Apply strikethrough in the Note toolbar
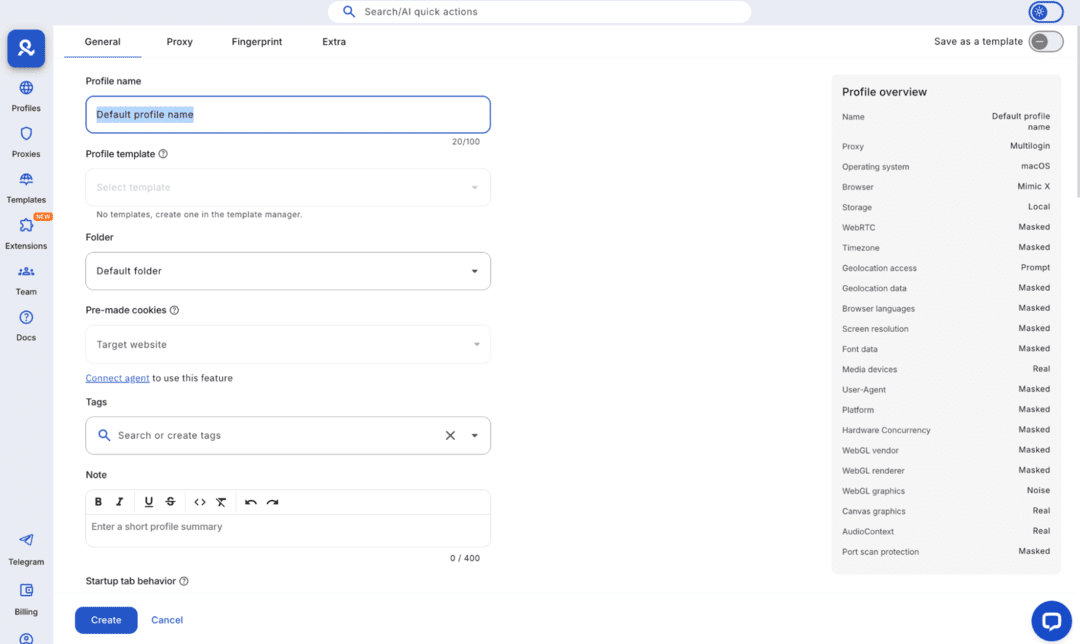The image size is (1080, 644). tap(170, 502)
